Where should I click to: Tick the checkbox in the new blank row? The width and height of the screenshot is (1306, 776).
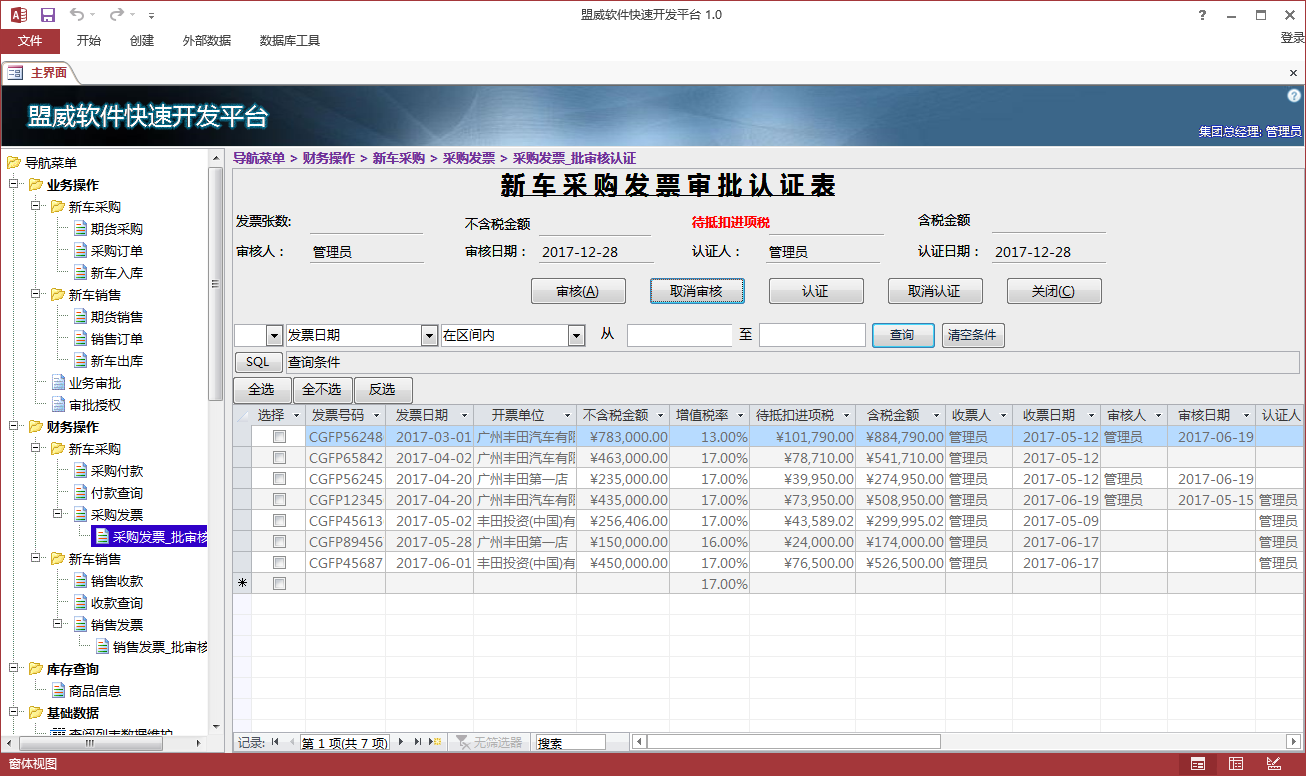coord(279,584)
